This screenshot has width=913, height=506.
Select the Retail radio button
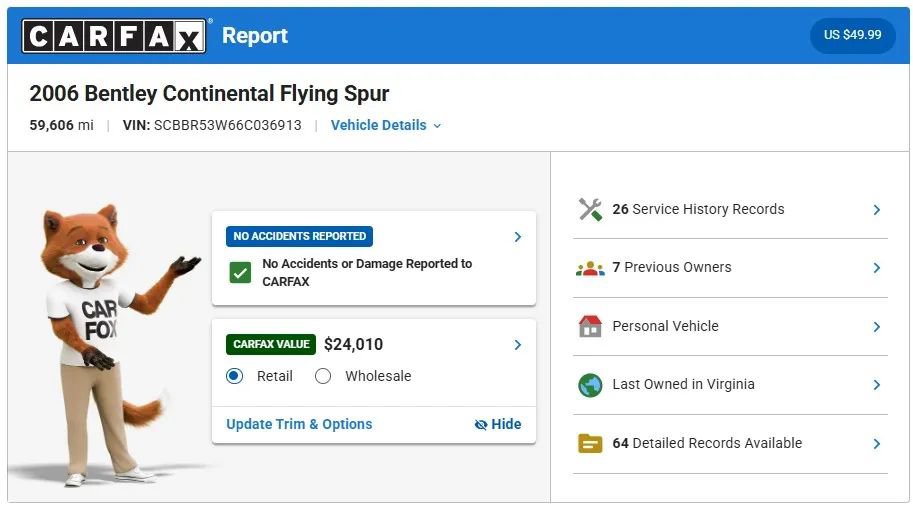(235, 376)
